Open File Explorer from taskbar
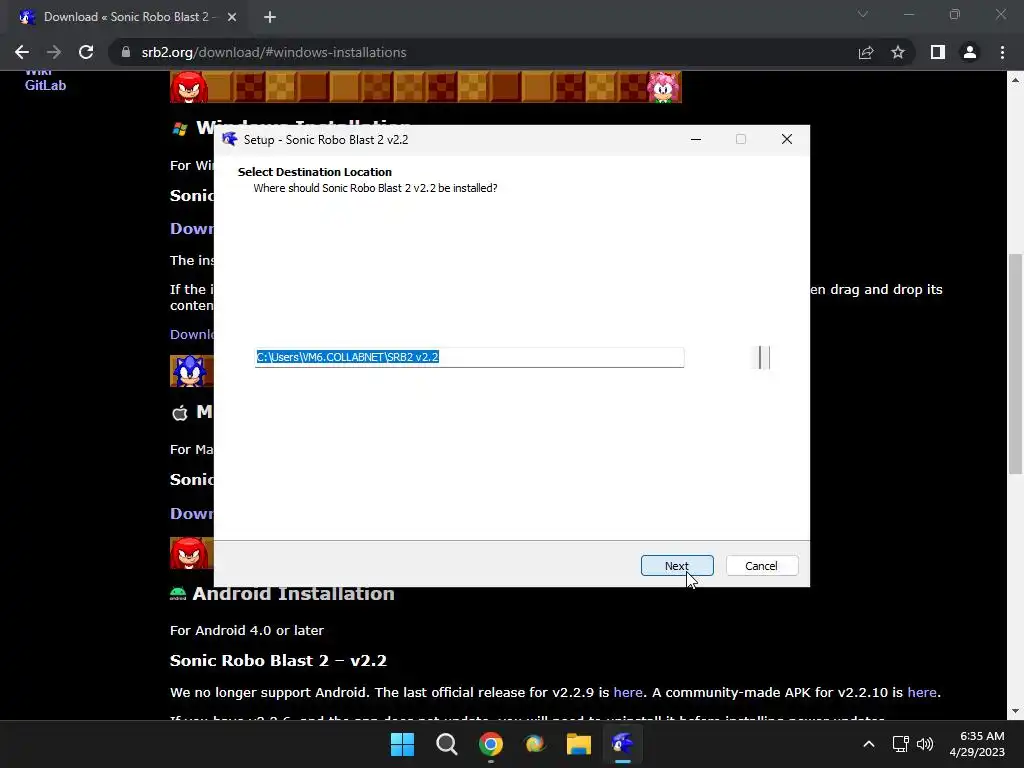 [579, 744]
